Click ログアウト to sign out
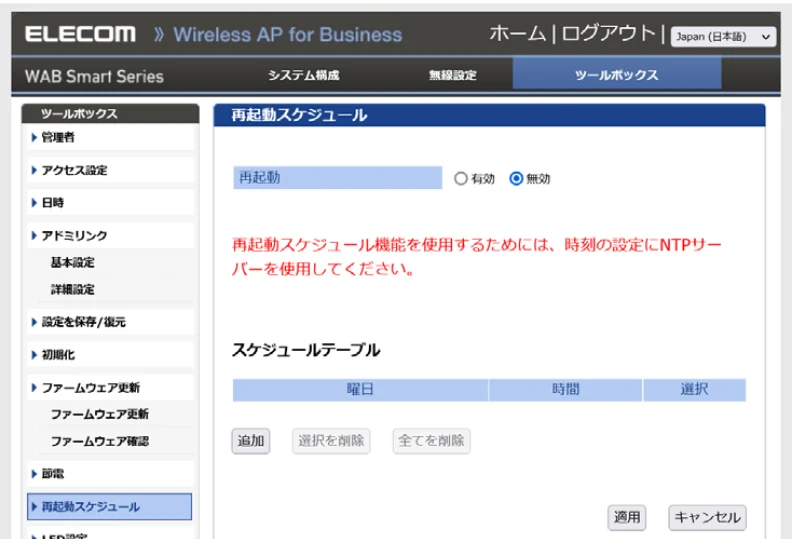 tap(609, 34)
